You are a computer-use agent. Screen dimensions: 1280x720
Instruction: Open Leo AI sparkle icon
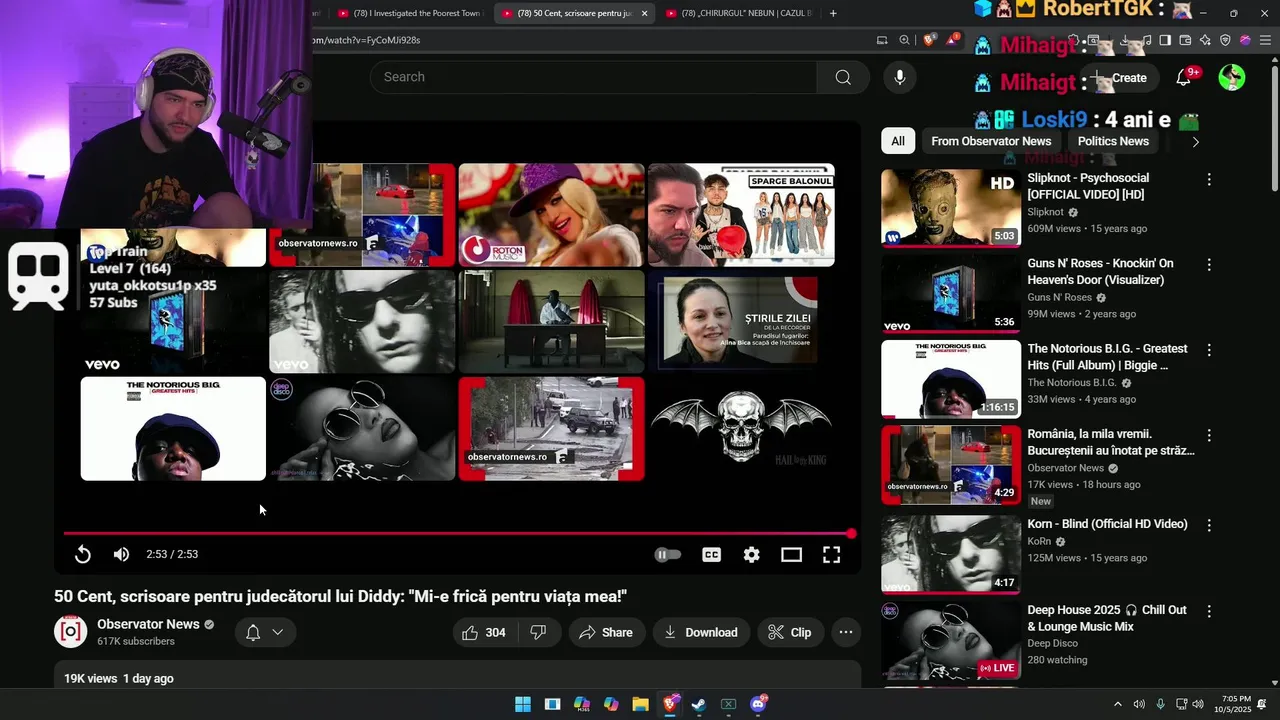pyautogui.click(x=1205, y=40)
